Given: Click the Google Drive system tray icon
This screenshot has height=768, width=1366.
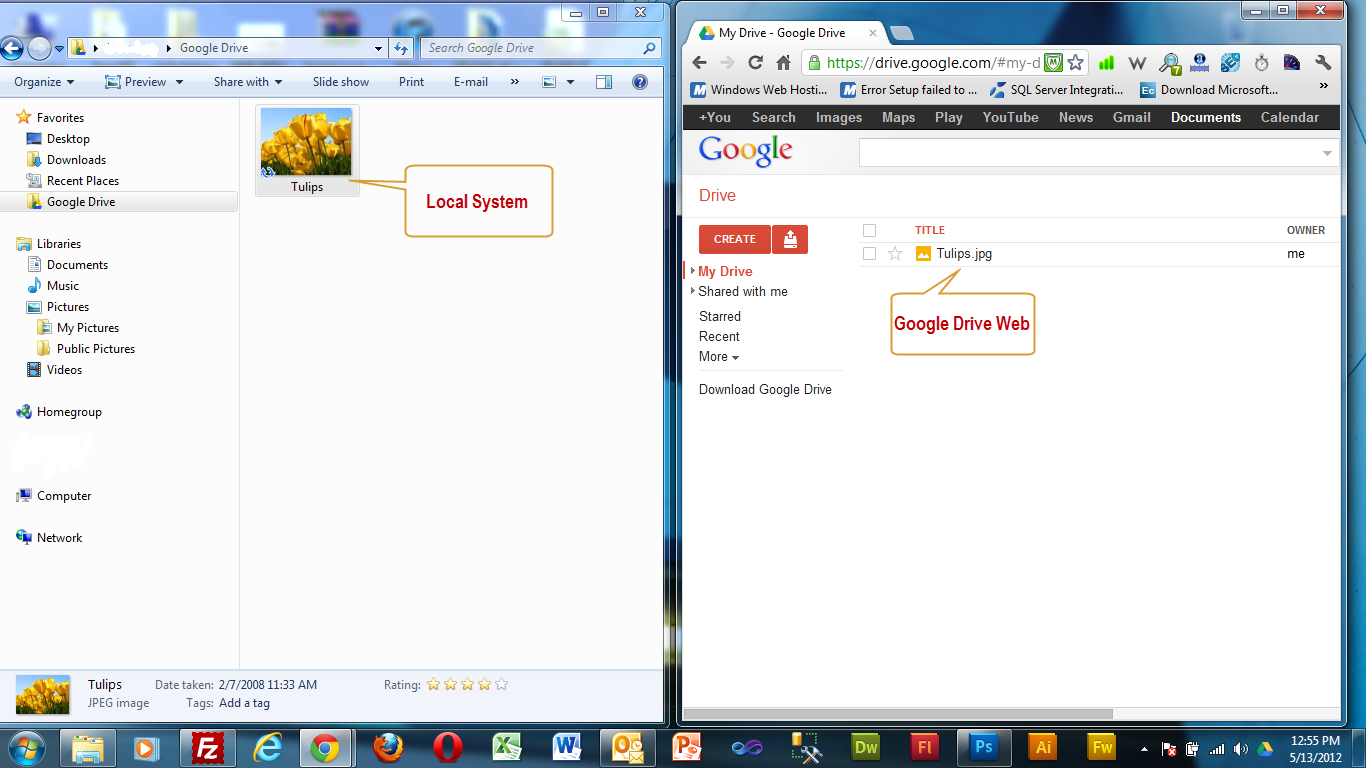Looking at the screenshot, I should coord(1264,749).
